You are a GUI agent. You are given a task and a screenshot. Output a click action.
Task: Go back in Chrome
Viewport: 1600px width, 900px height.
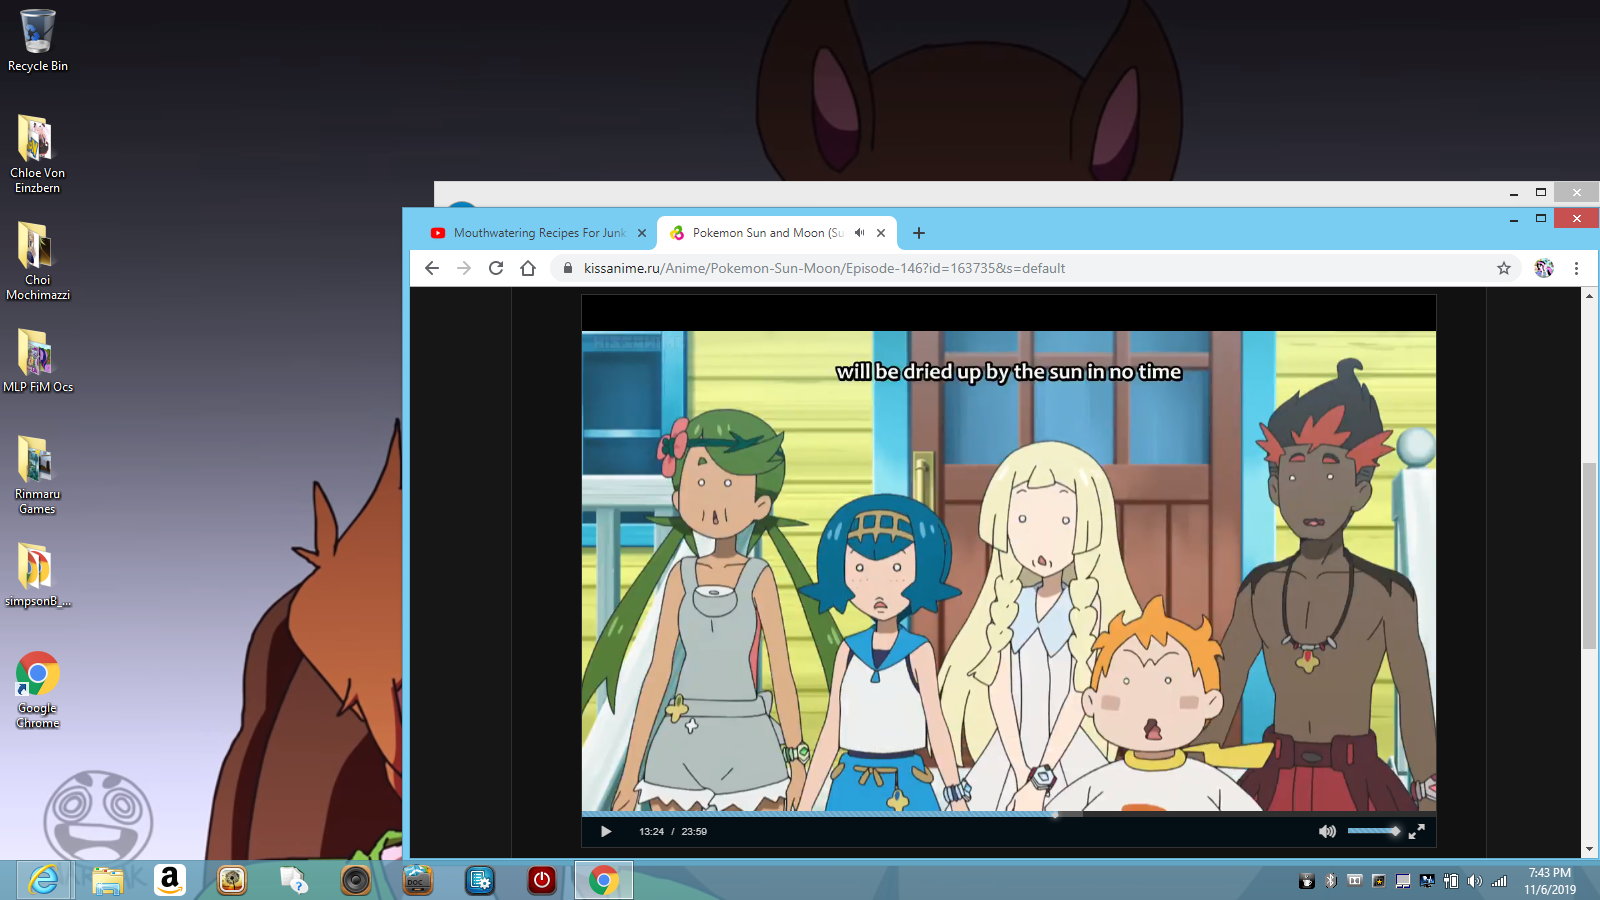pyautogui.click(x=432, y=268)
